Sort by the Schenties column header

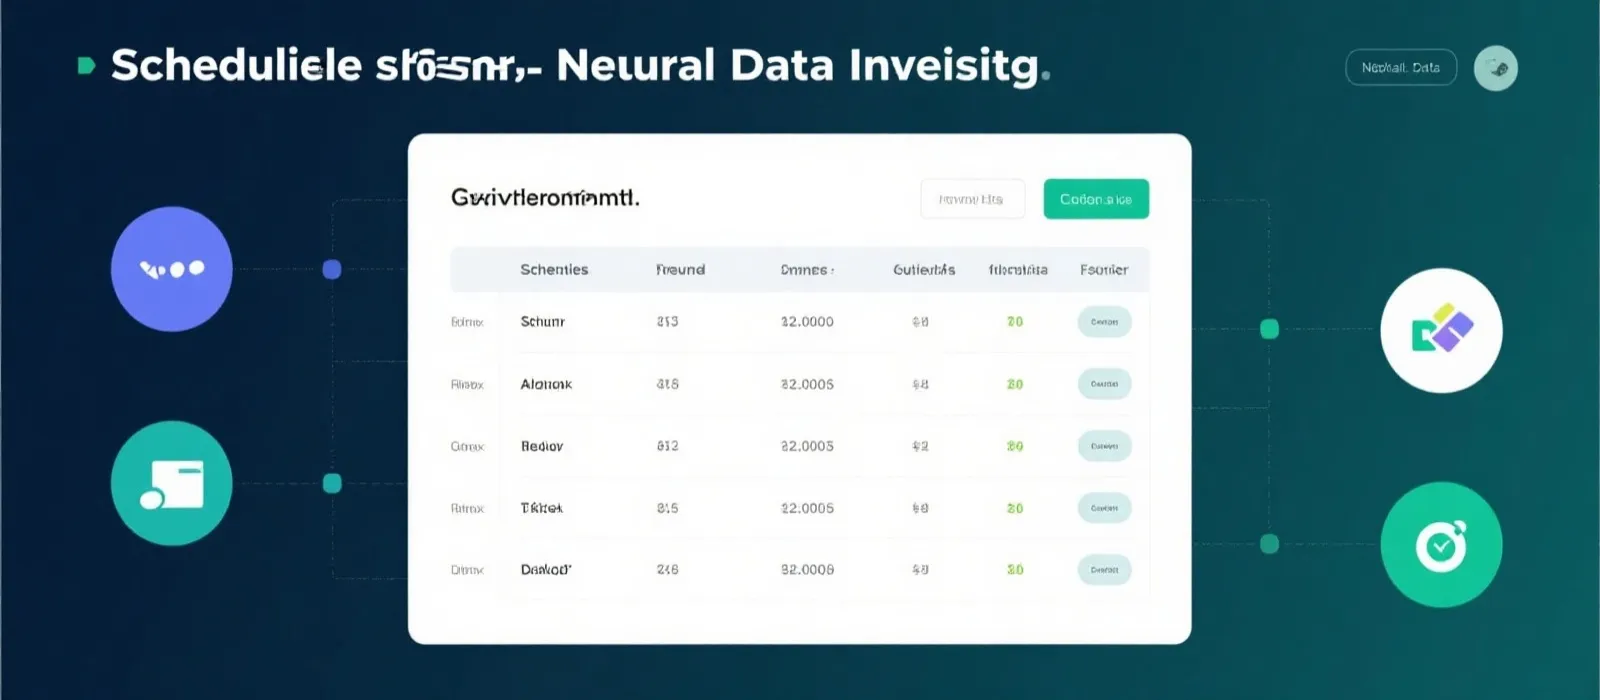[x=554, y=270]
